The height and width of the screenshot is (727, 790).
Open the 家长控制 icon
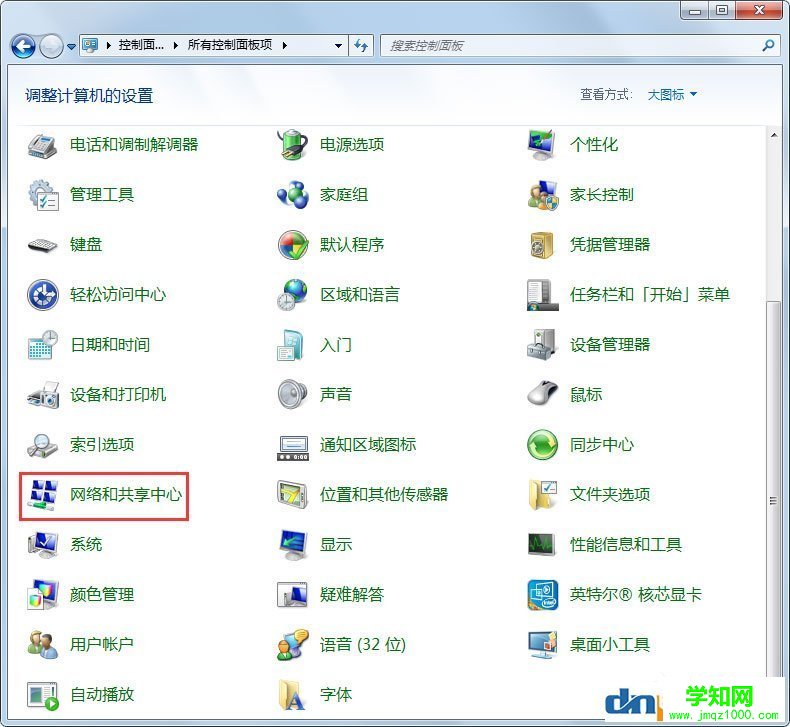543,195
